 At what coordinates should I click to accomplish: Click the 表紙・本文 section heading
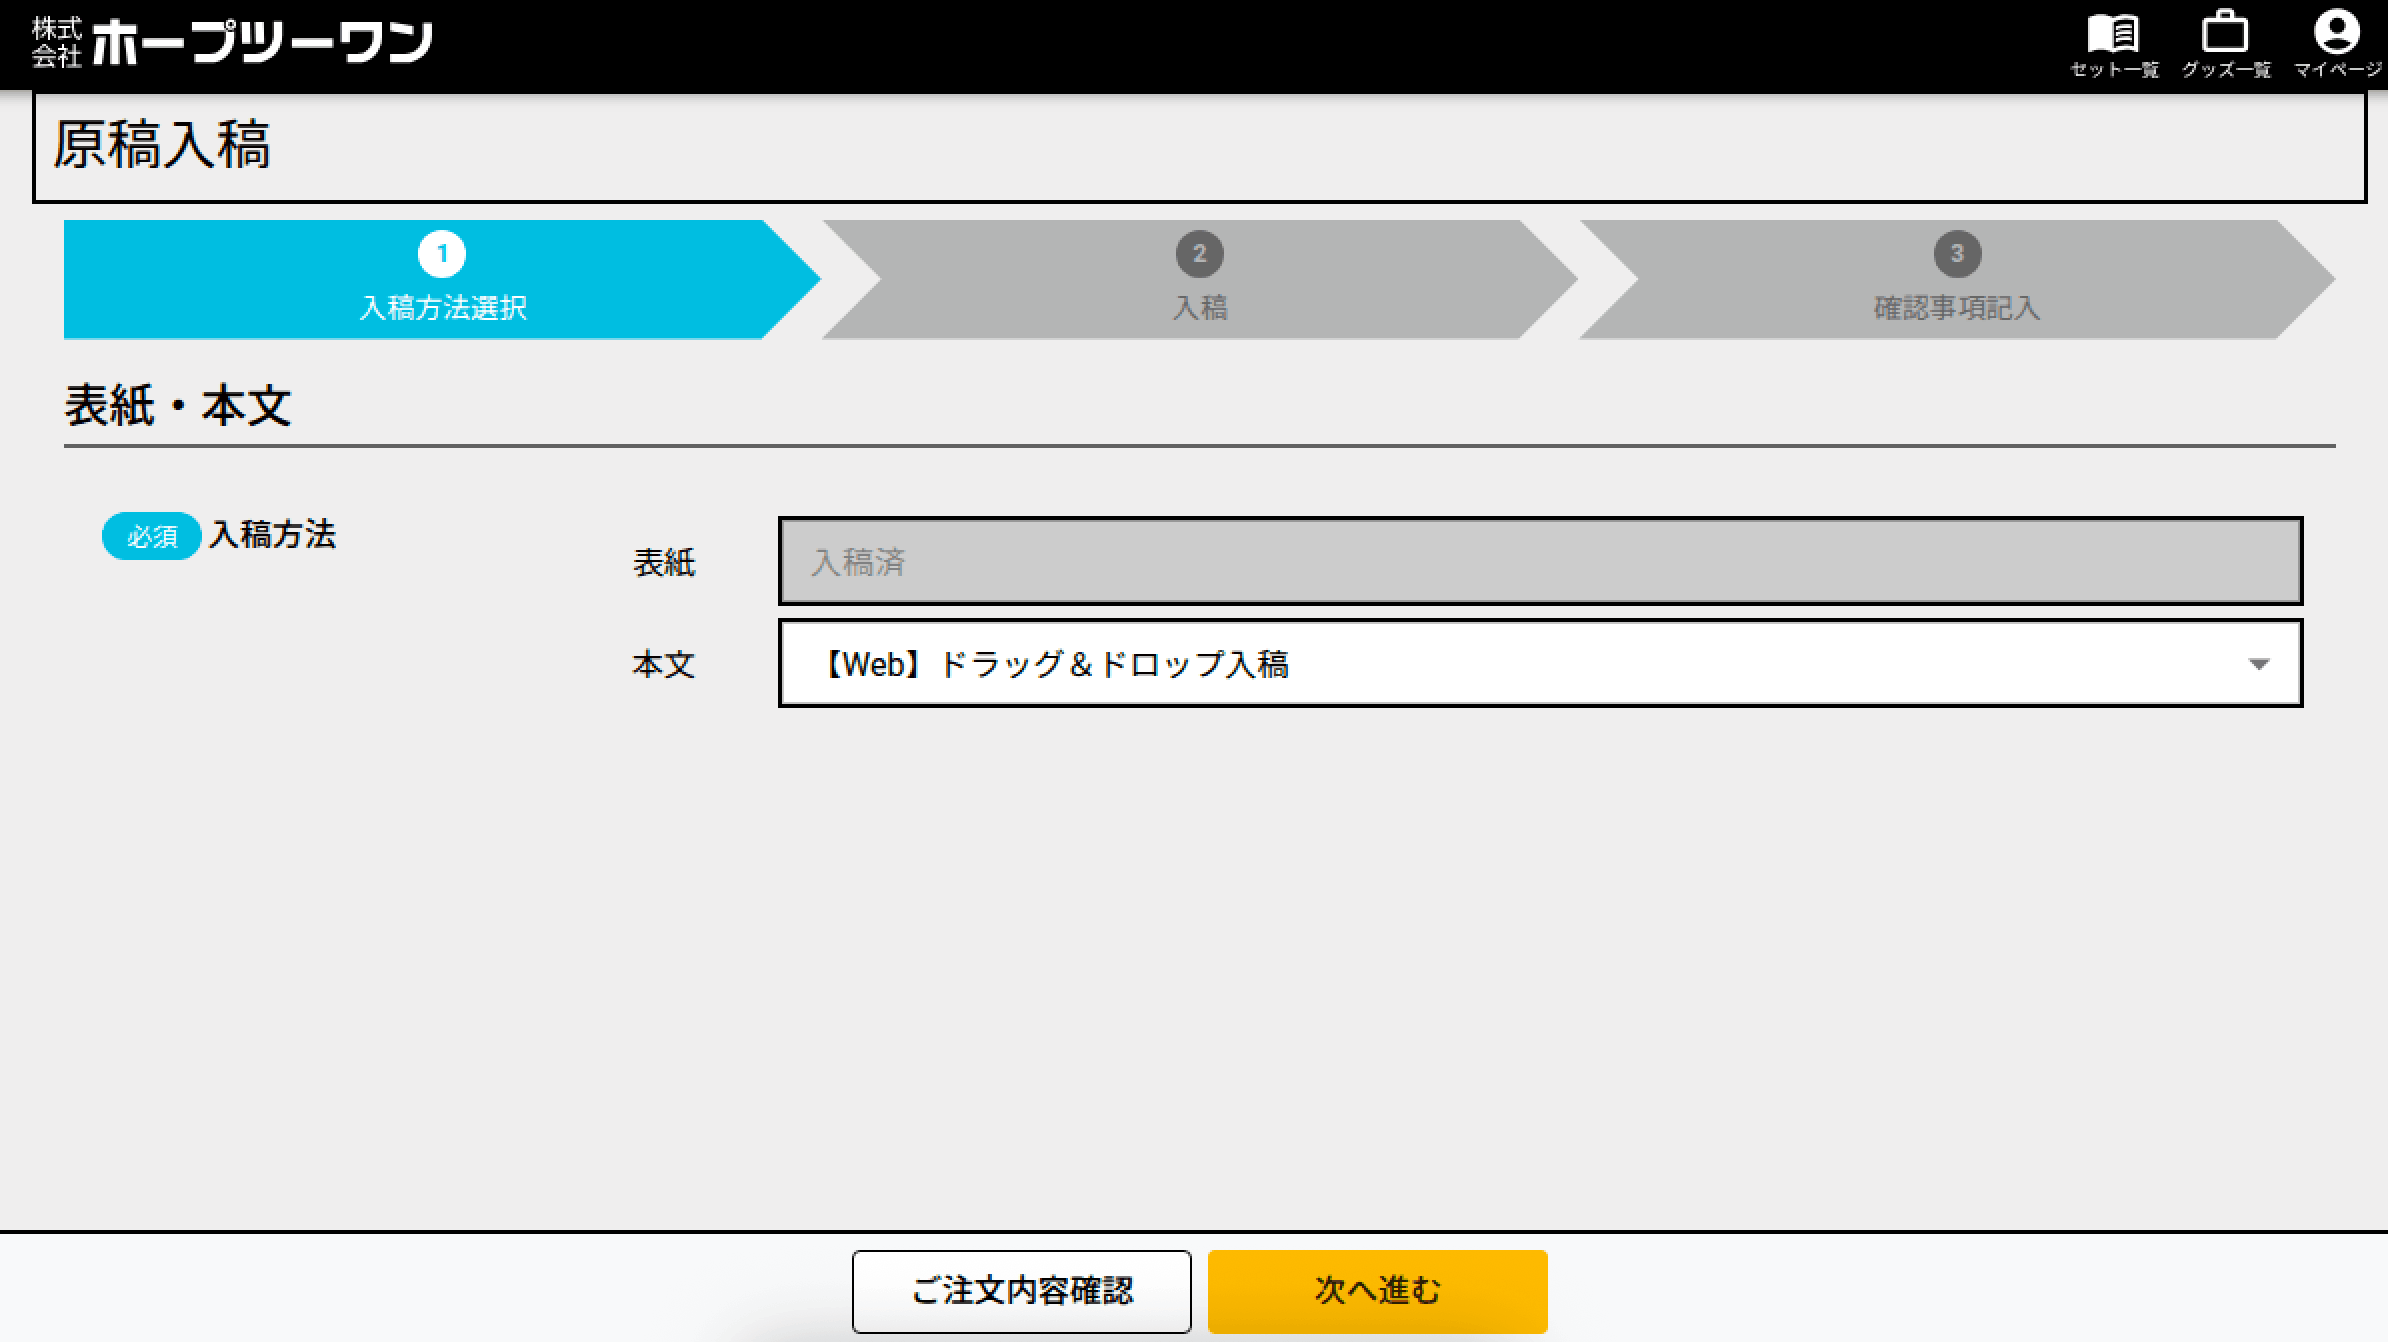click(178, 406)
